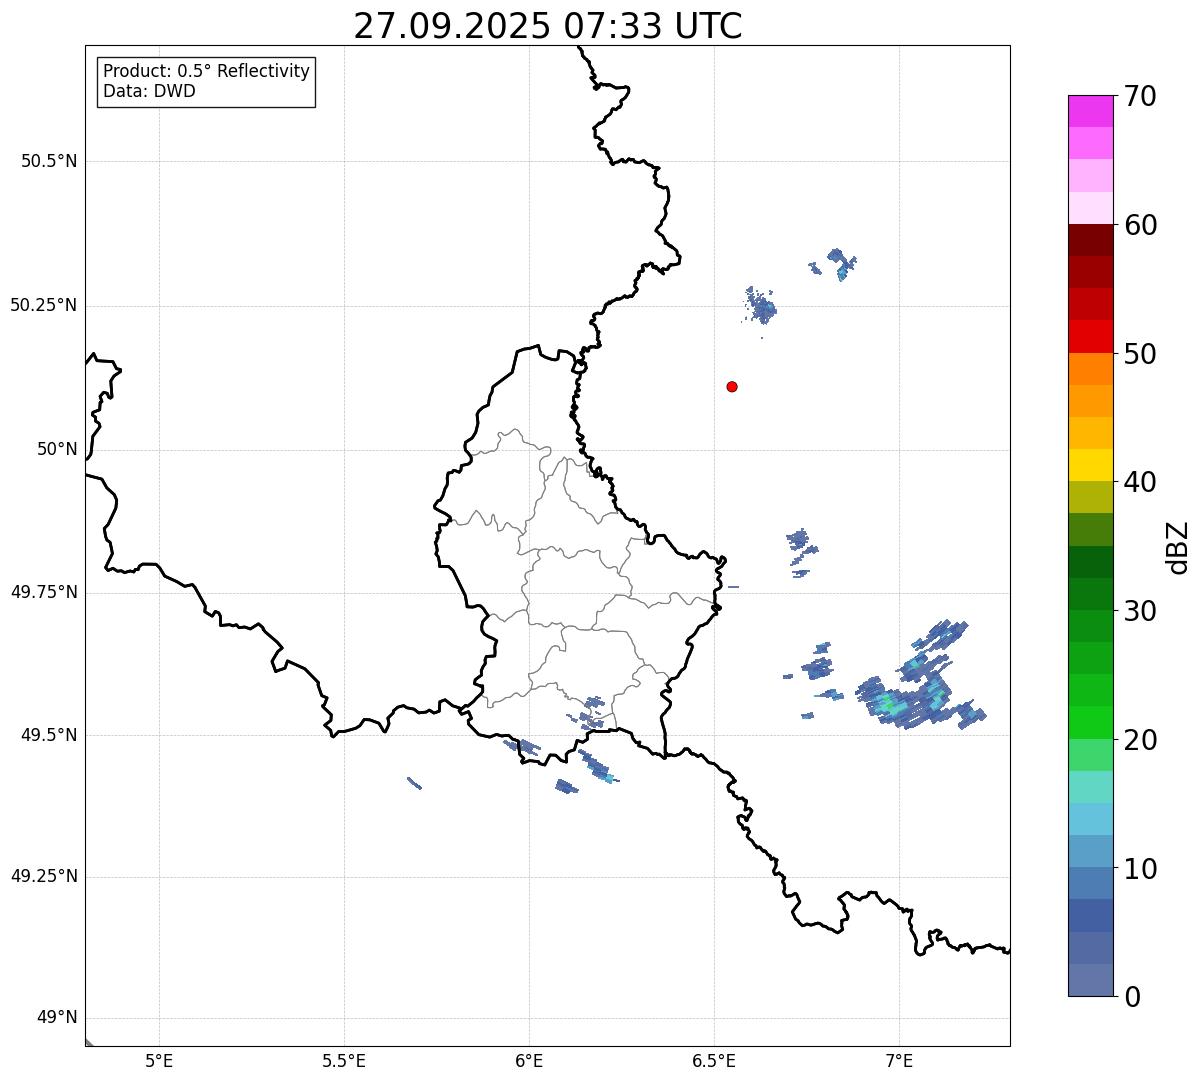Click the 49.25°N latitude label
Image resolution: width=1202 pixels, height=1081 pixels.
click(43, 877)
